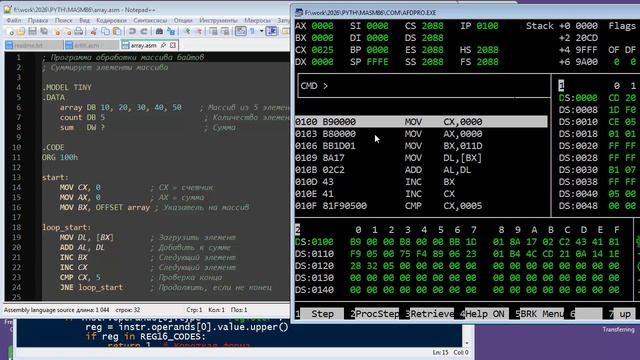The image size is (640, 360).
Task: Select the highlighted 0100 MOV CX,0000 line
Action: [421, 122]
